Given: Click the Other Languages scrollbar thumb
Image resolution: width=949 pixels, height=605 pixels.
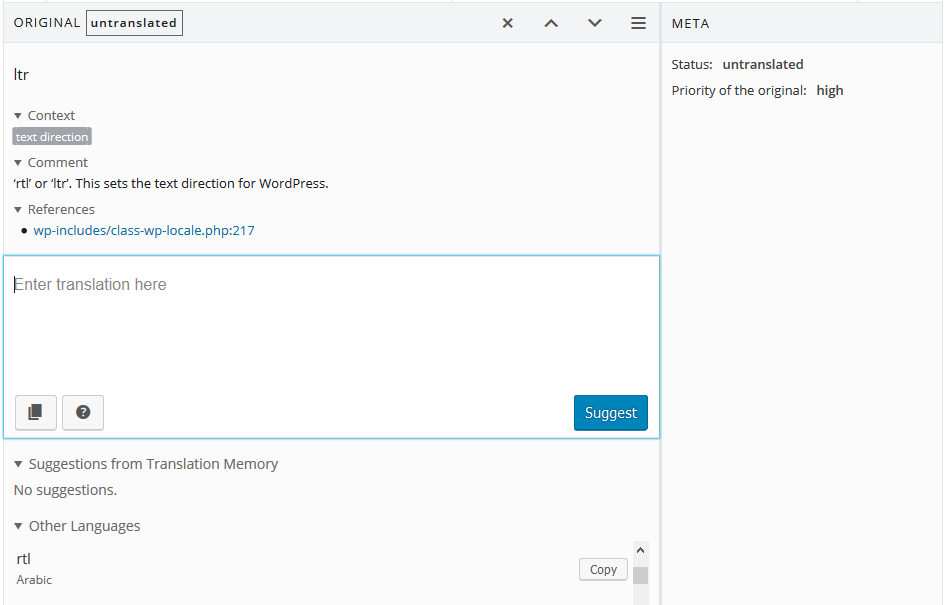Looking at the screenshot, I should (640, 575).
